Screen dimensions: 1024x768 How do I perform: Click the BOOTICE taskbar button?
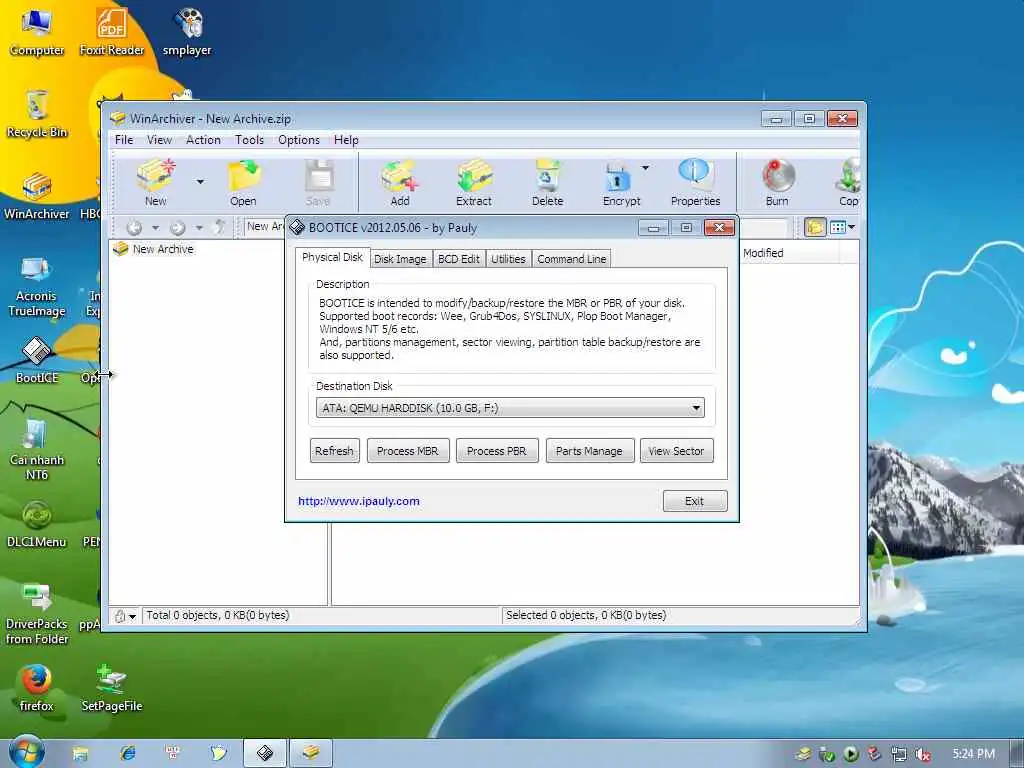click(x=264, y=754)
